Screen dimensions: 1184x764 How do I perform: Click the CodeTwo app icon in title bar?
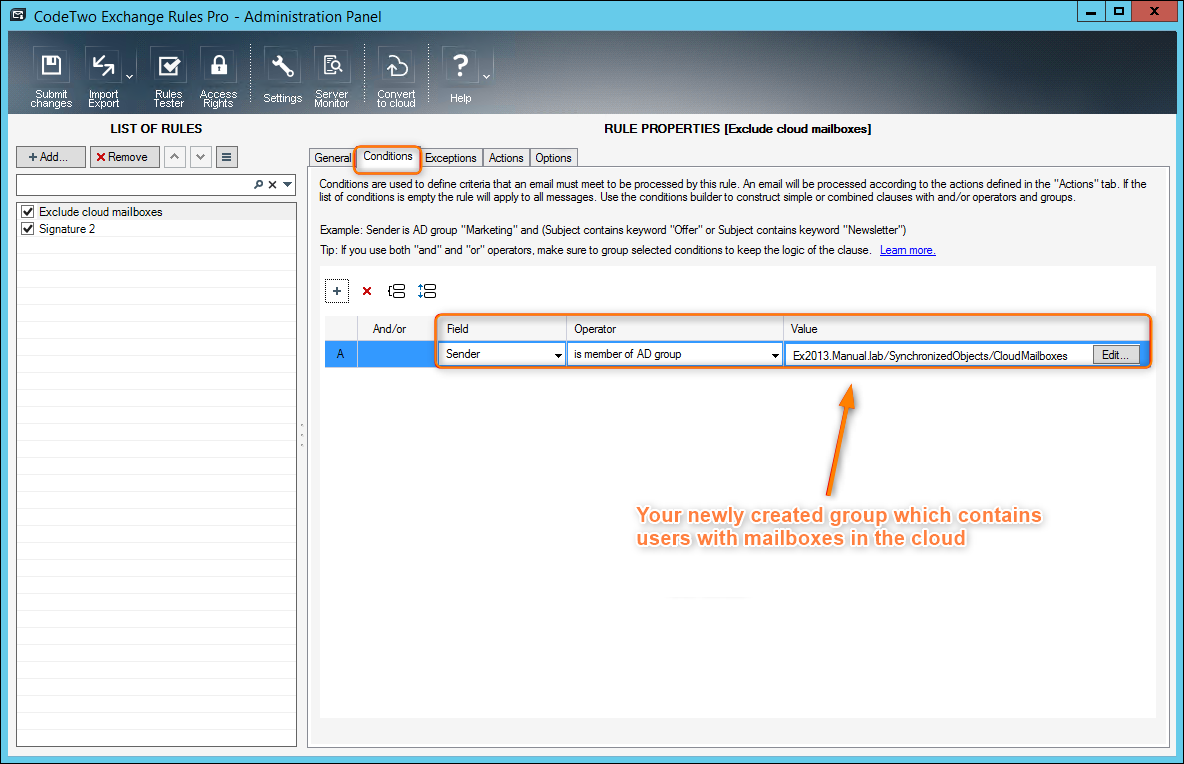tap(18, 15)
